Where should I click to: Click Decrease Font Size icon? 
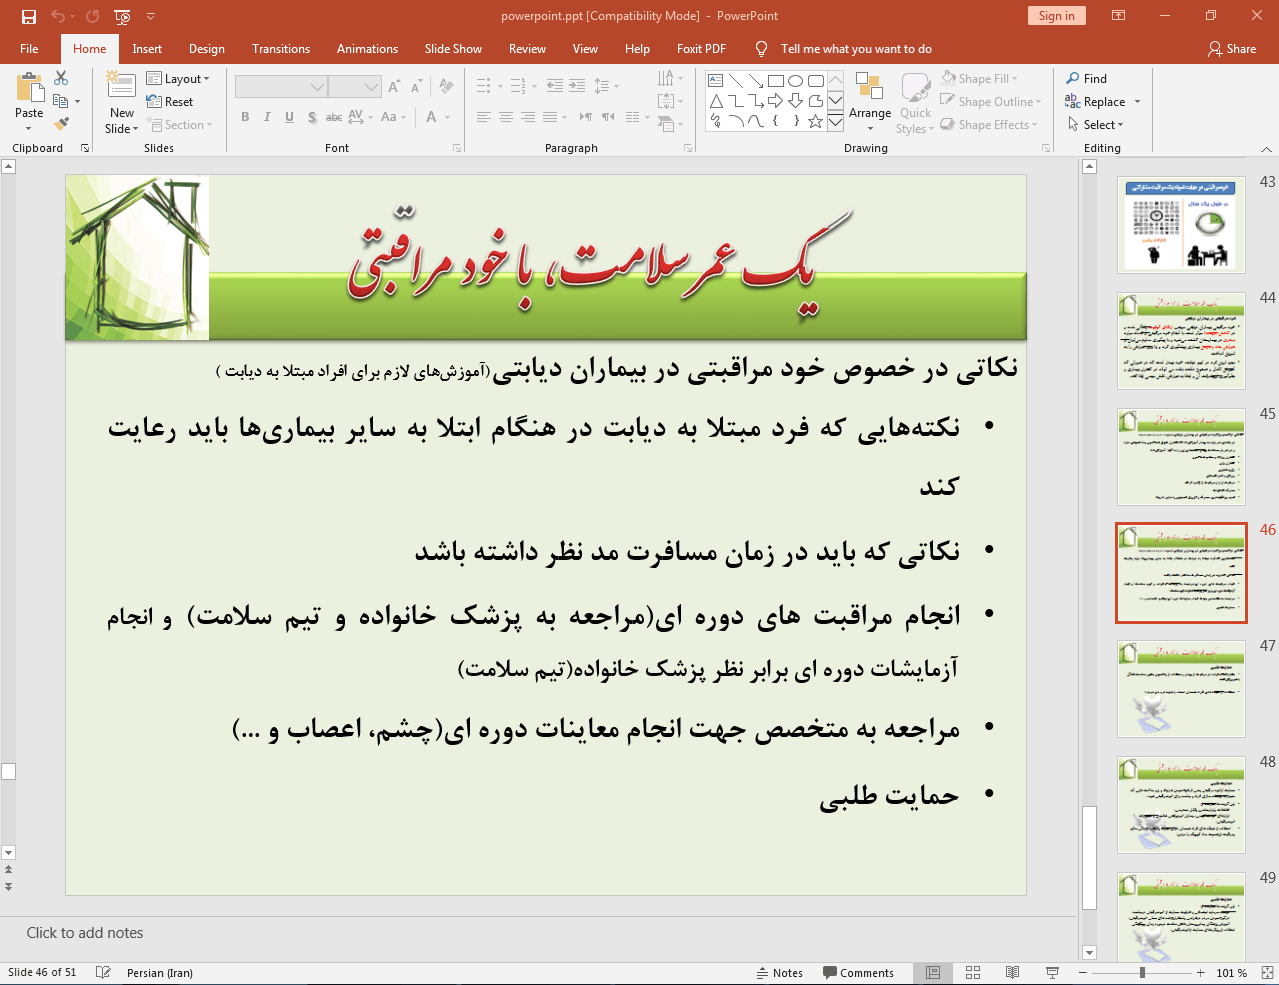click(x=416, y=87)
